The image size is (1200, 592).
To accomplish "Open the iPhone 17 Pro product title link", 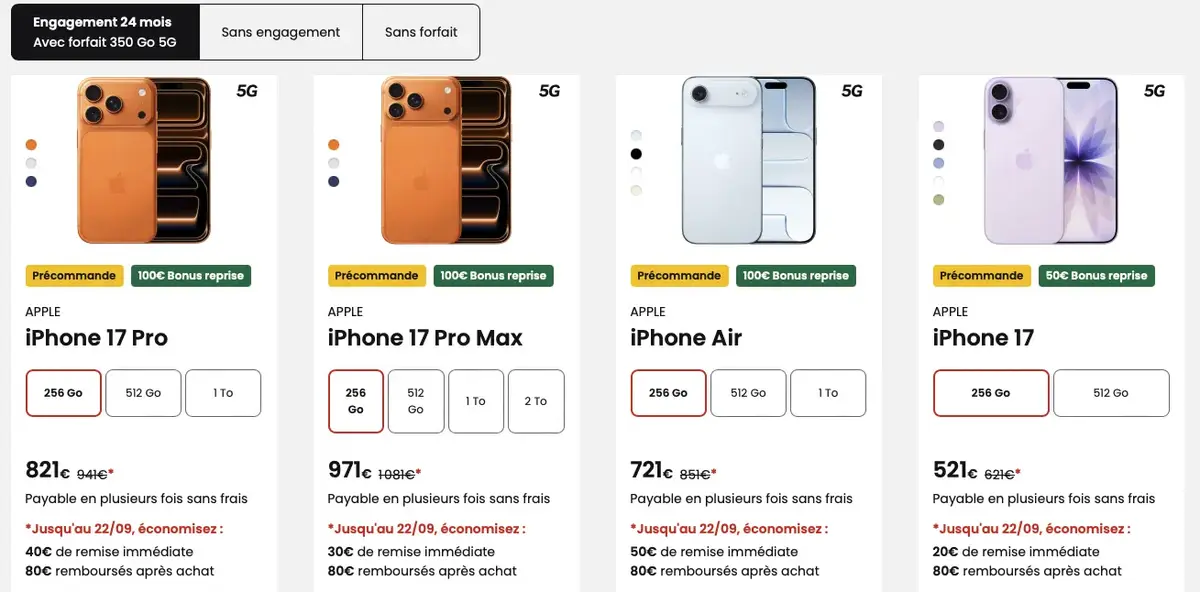I will (x=96, y=338).
